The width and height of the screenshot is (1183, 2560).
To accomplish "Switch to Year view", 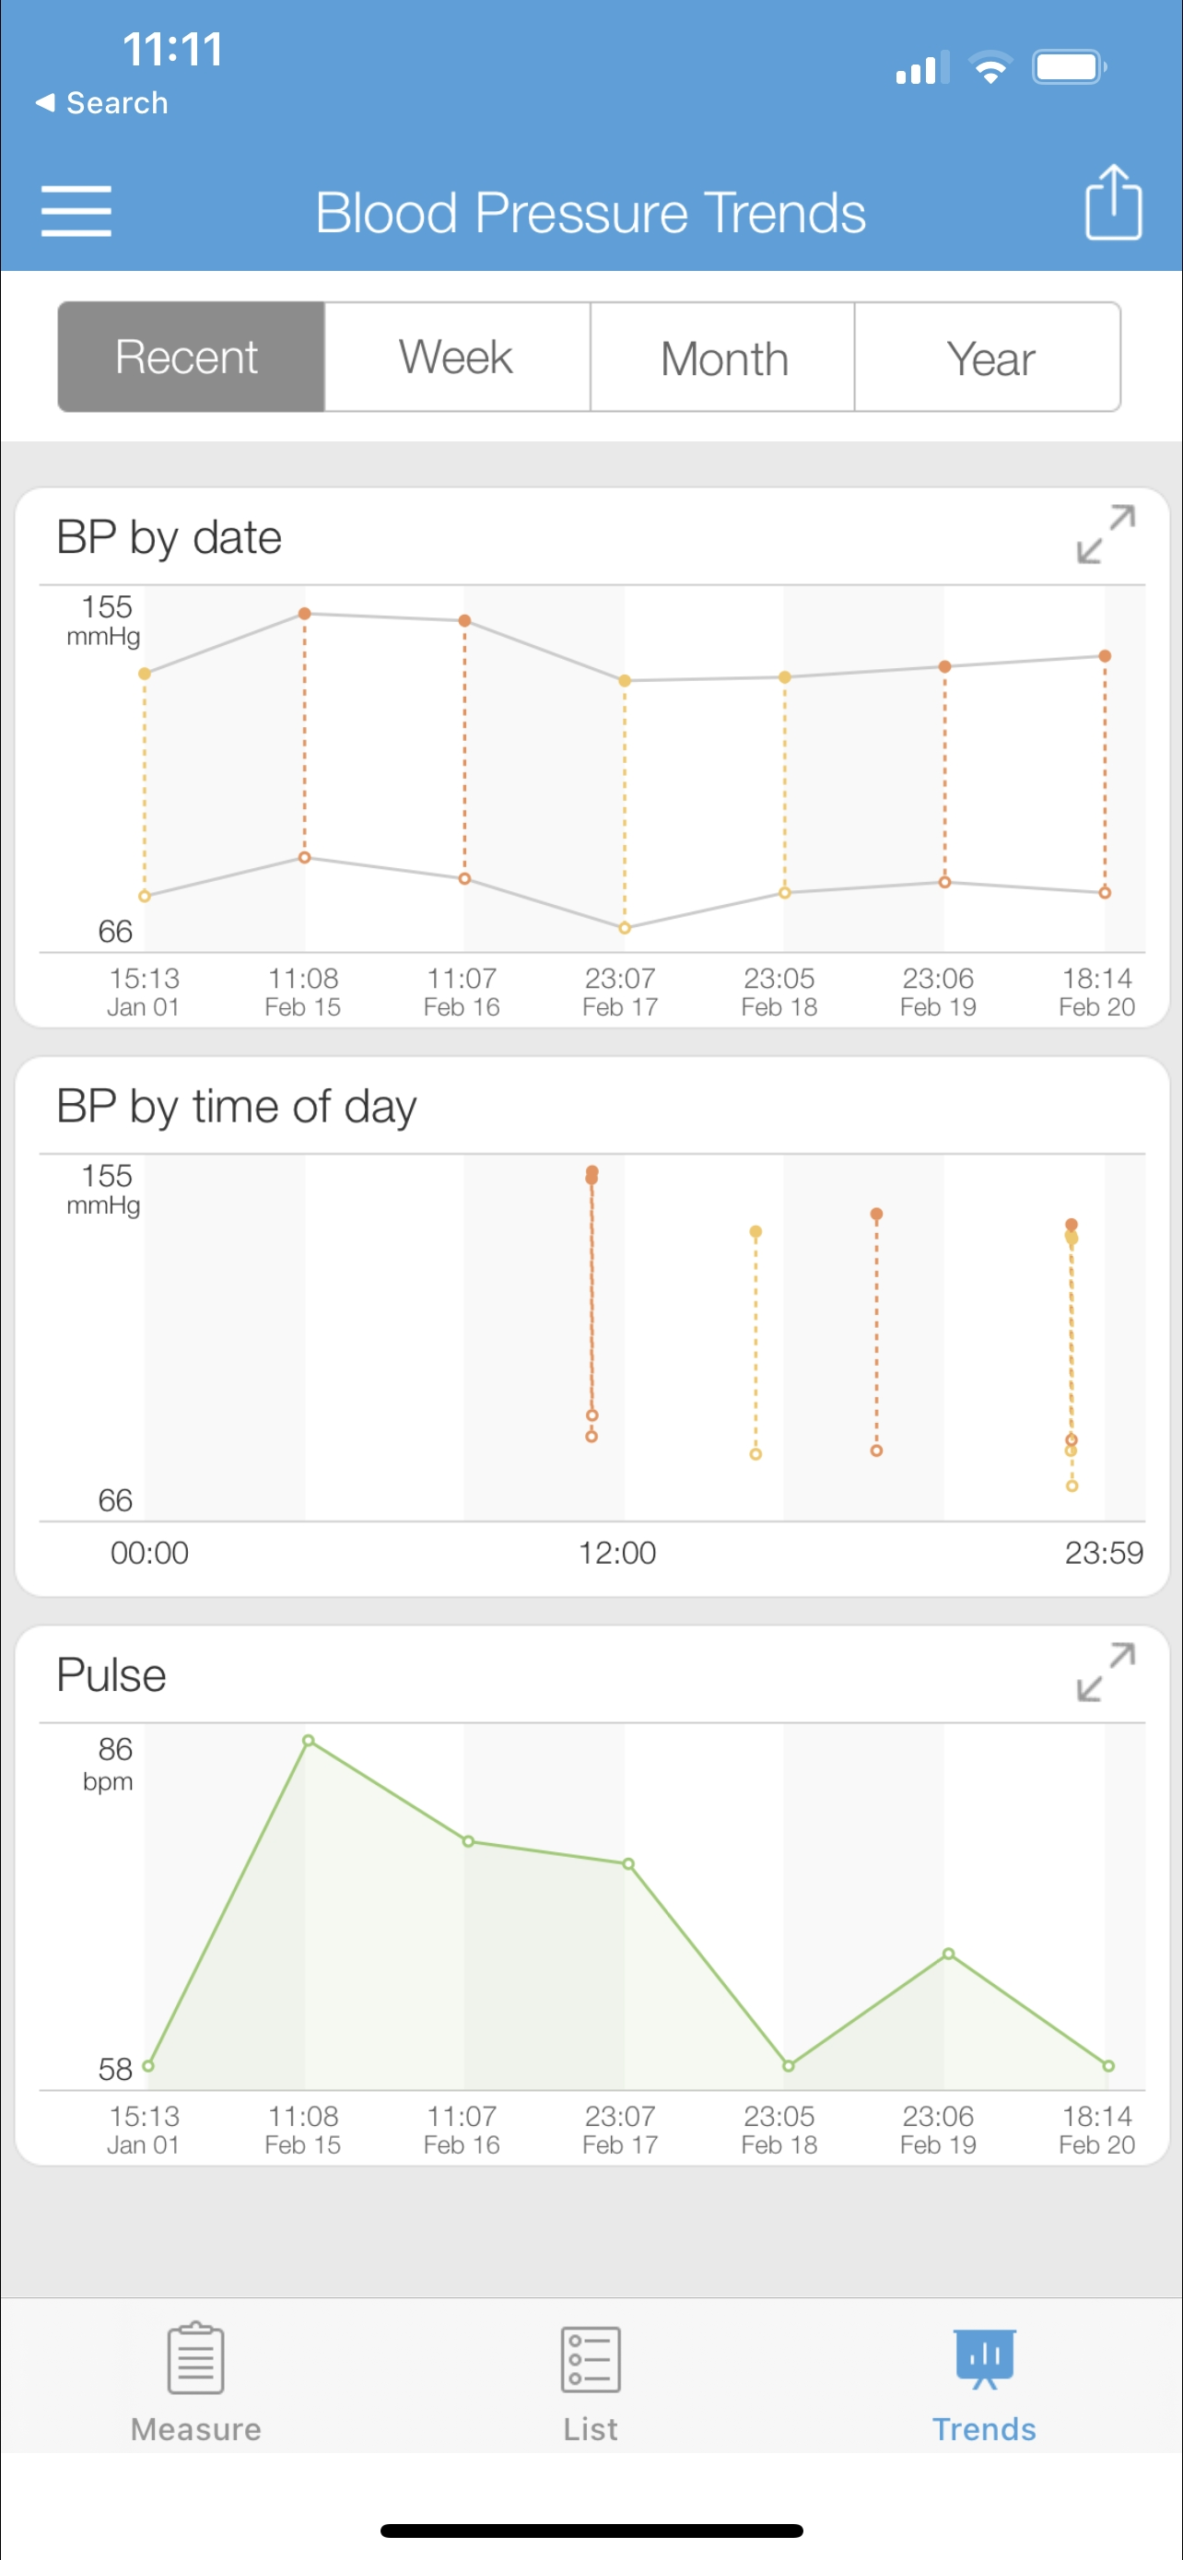I will (x=988, y=357).
